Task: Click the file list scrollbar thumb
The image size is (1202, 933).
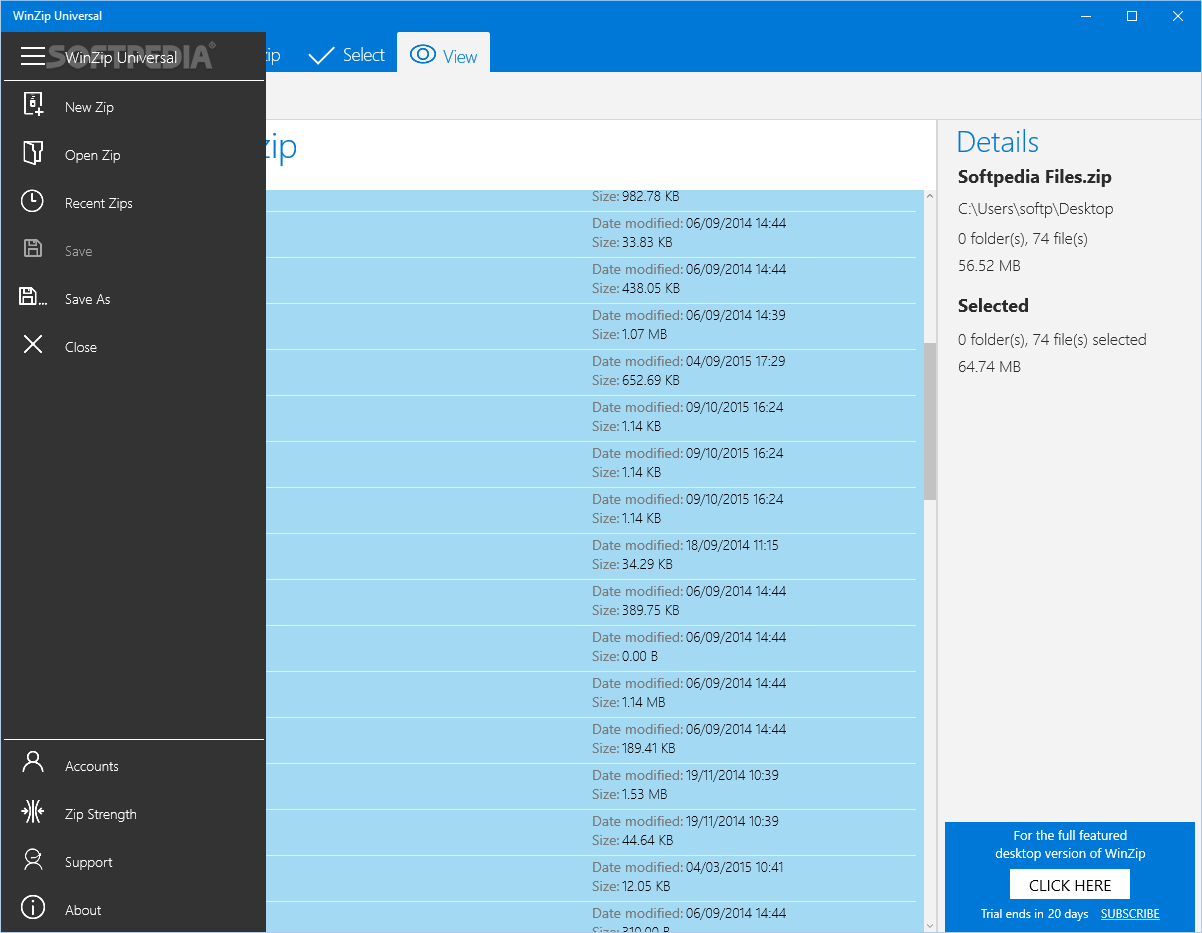Action: 930,421
